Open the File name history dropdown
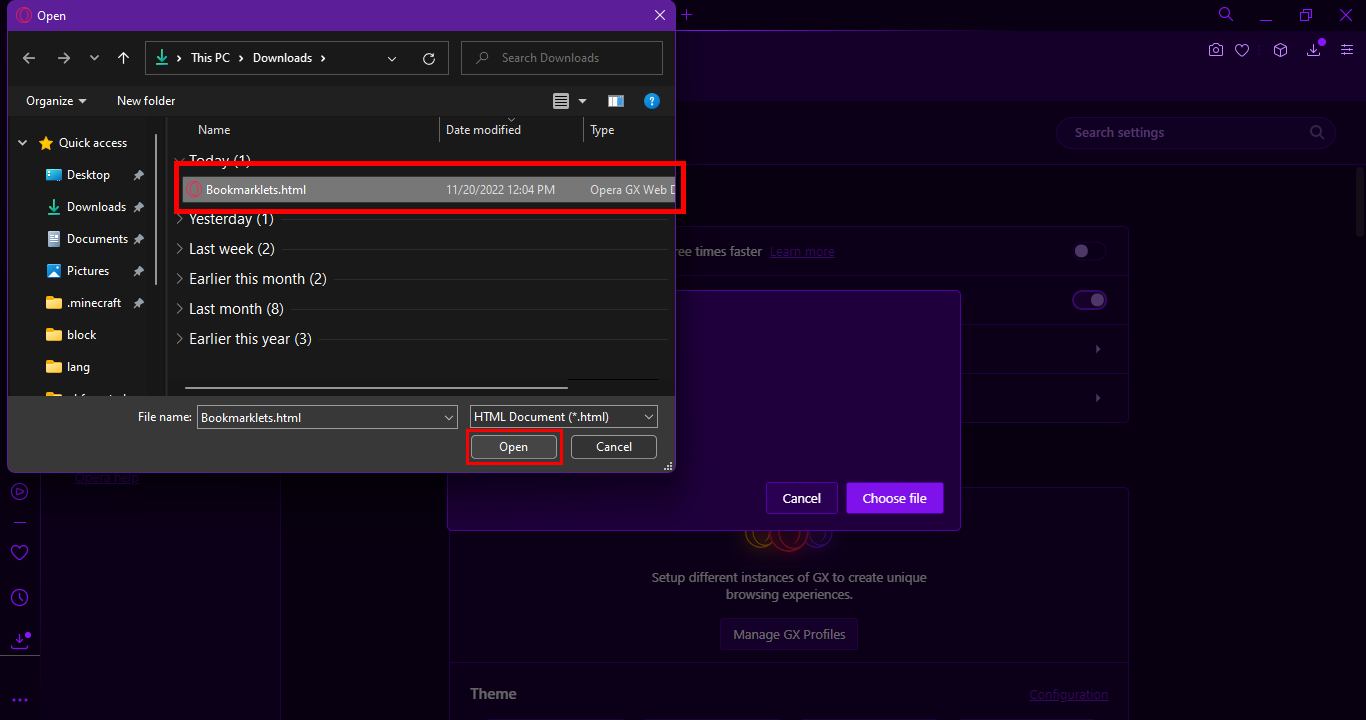Viewport: 1366px width, 720px height. click(x=448, y=417)
